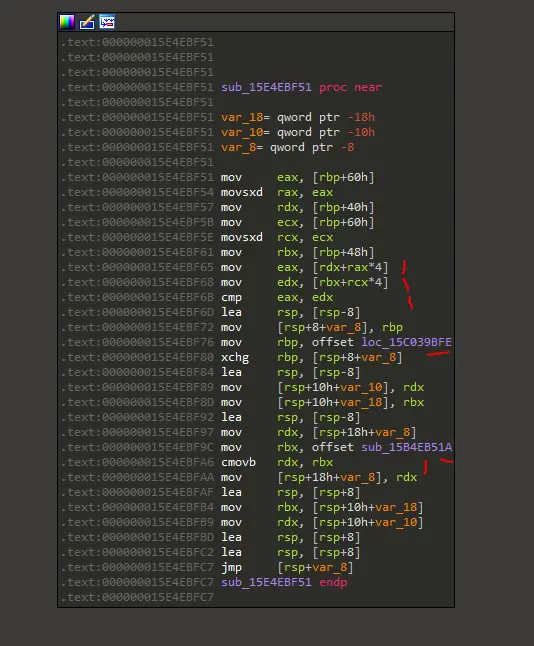Image resolution: width=534 pixels, height=646 pixels.
Task: Click the edit node comment pencil icon
Action: tap(87, 22)
